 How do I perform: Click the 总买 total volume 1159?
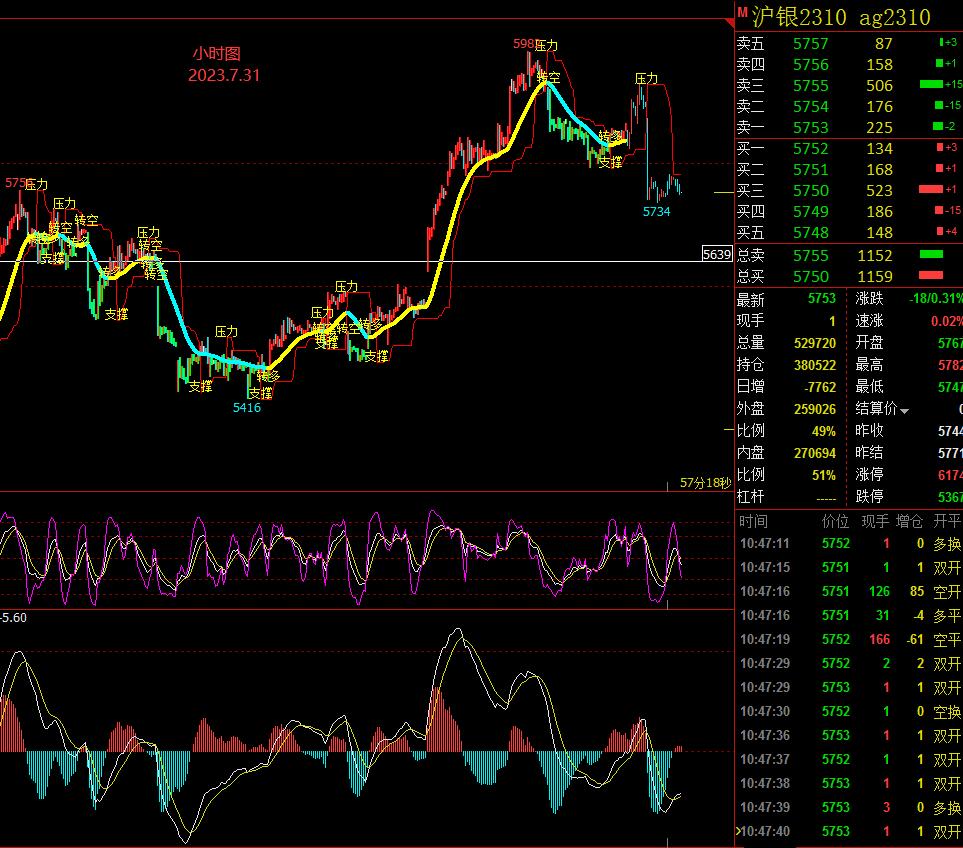875,276
